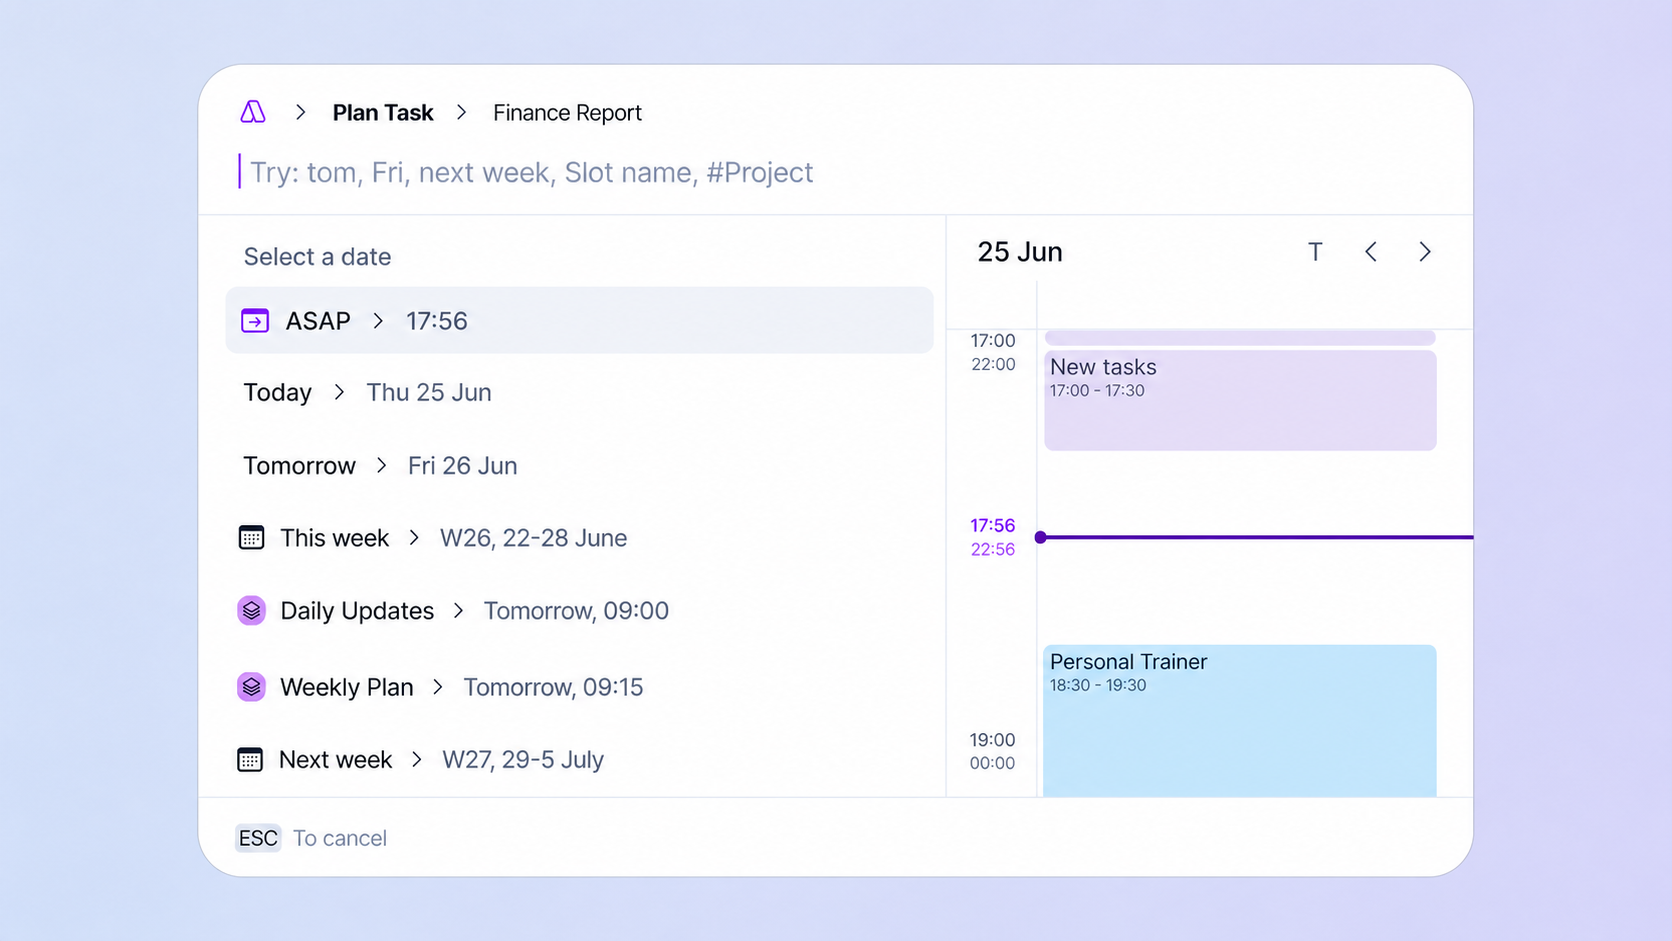Go to previous day with left arrow

(1371, 252)
